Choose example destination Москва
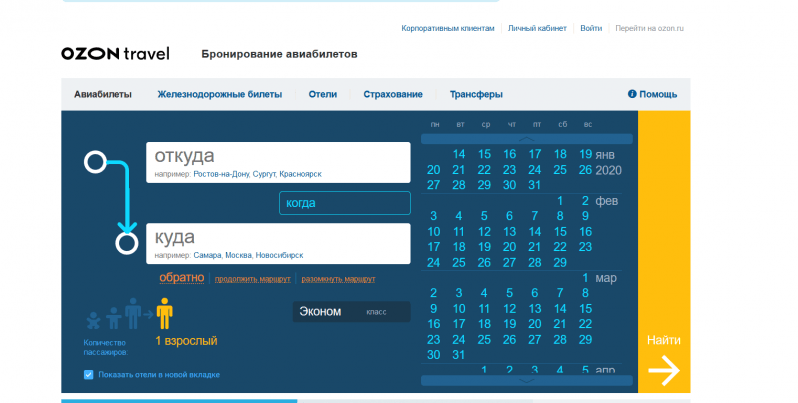The height and width of the screenshot is (403, 798). [x=238, y=255]
